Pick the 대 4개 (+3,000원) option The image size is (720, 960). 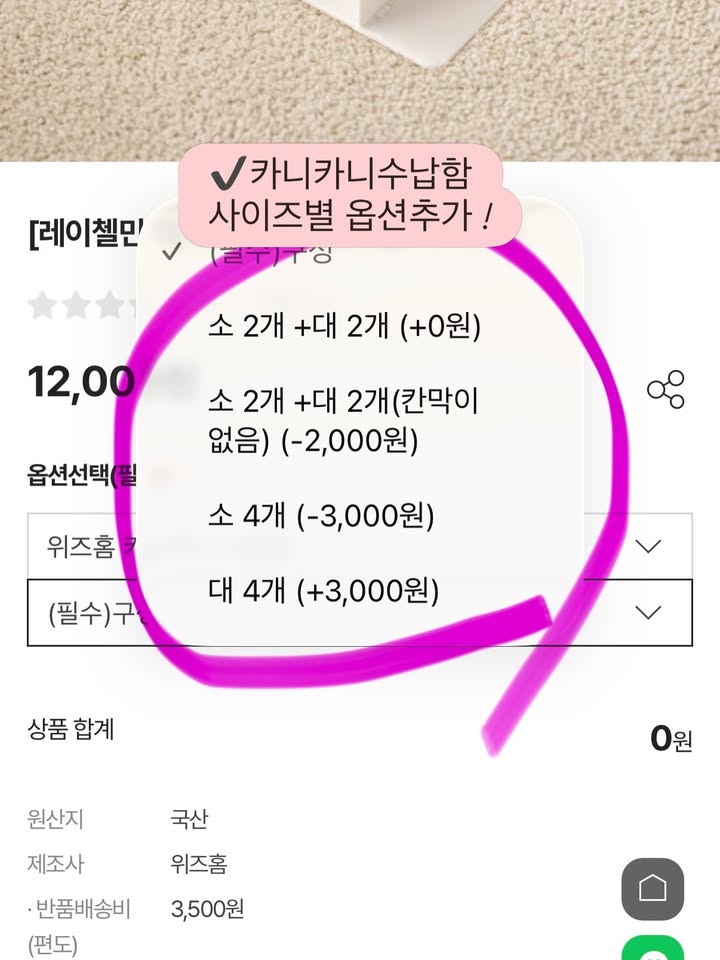tap(324, 591)
